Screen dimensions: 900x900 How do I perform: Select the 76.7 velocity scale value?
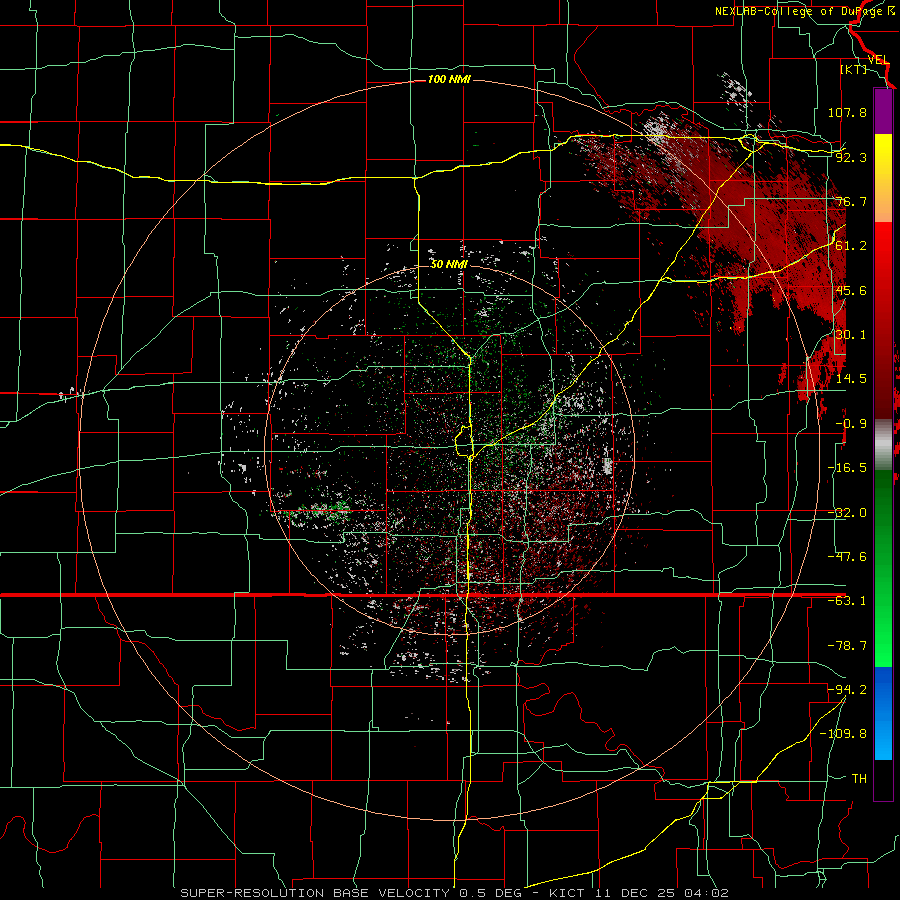coord(851,201)
